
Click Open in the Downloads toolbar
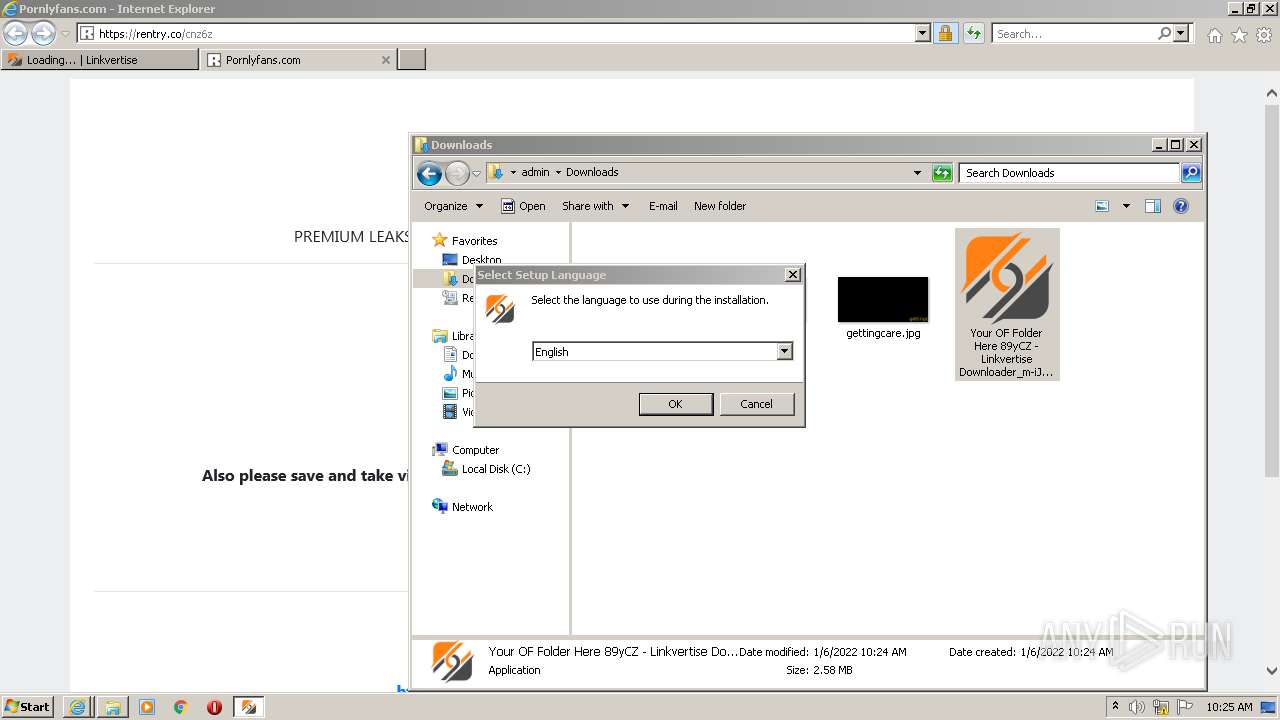click(x=523, y=206)
